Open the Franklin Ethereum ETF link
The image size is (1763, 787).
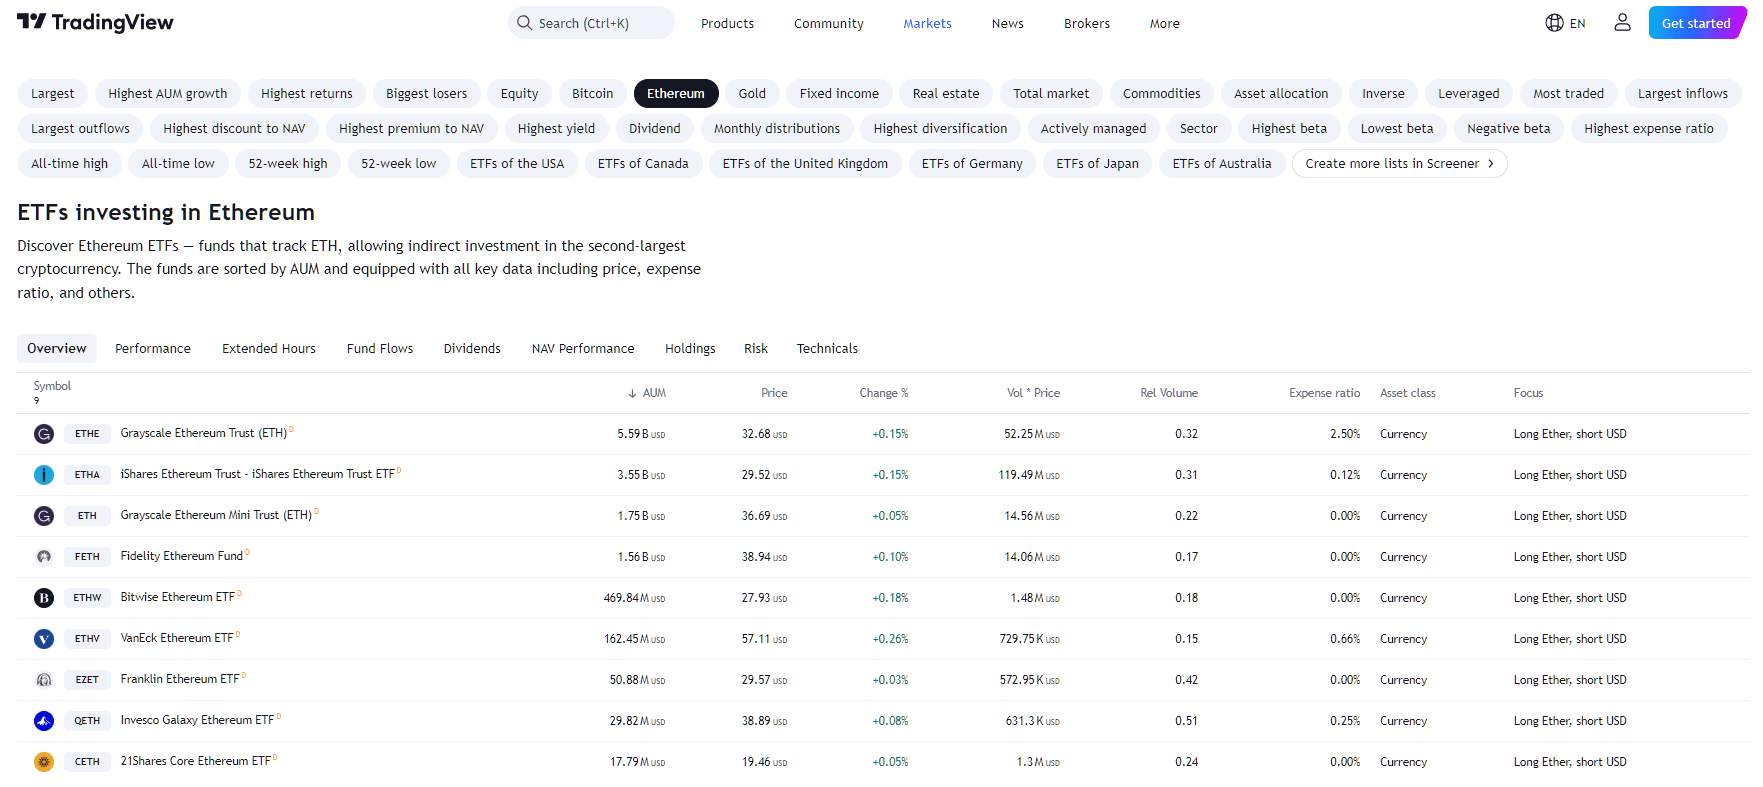180,679
